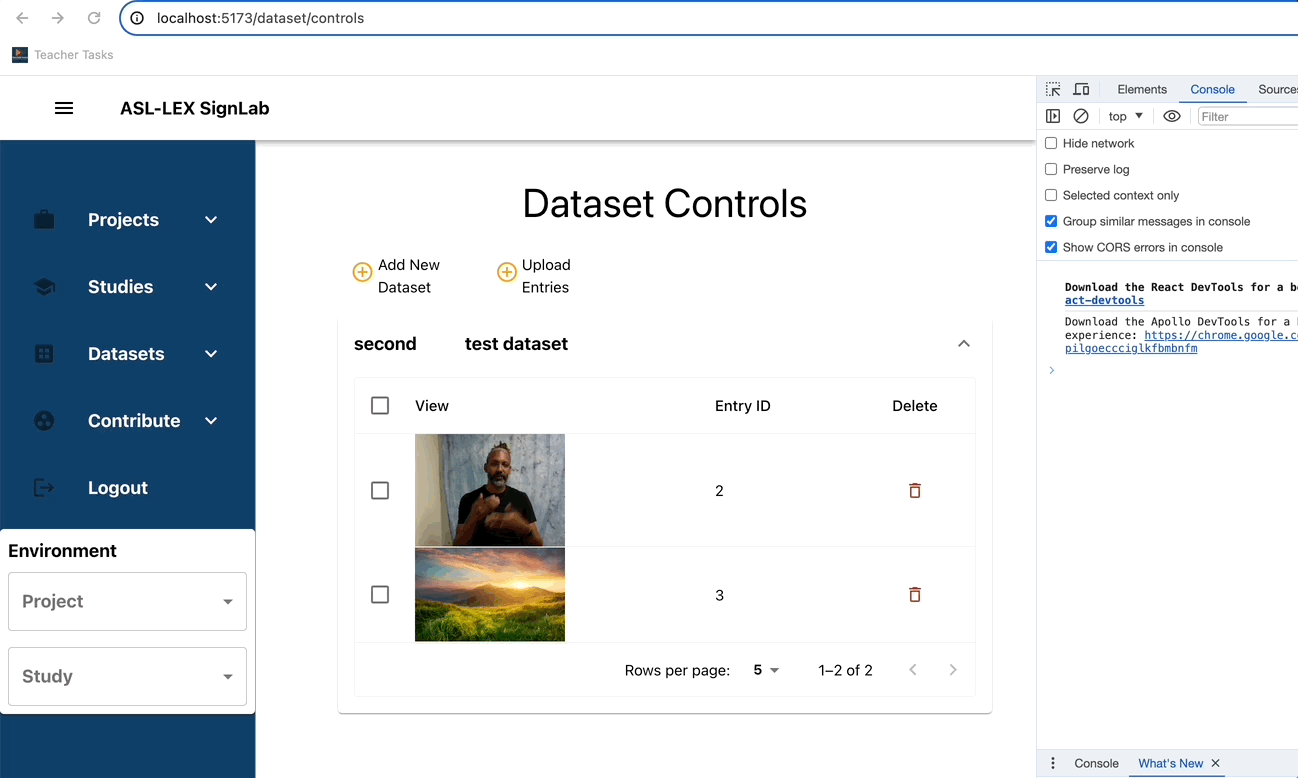Click the Contribute sidebar icon
This screenshot has width=1298, height=778.
pos(44,420)
